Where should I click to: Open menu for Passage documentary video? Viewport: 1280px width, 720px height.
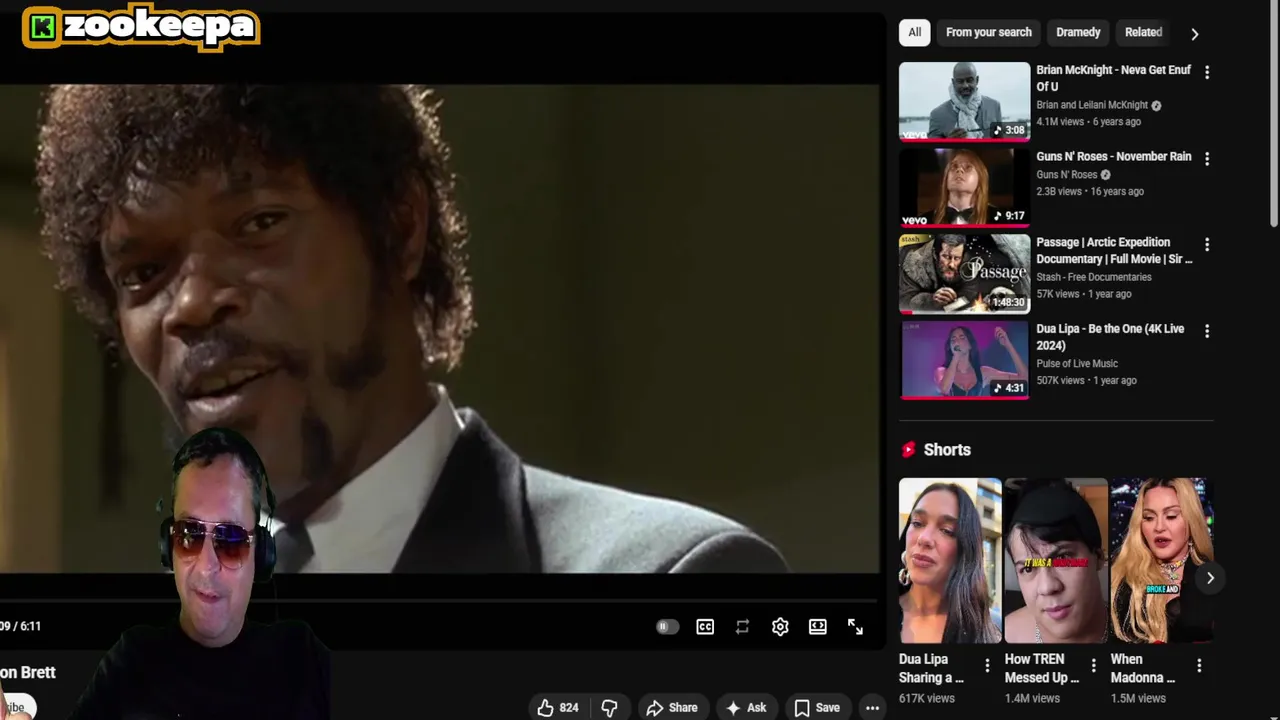[x=1207, y=244]
